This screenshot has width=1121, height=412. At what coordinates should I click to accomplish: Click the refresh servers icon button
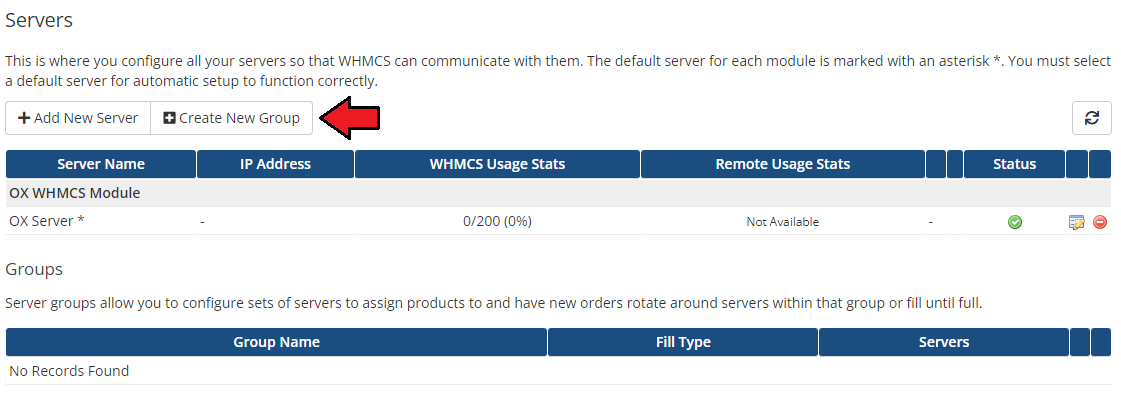(x=1091, y=118)
